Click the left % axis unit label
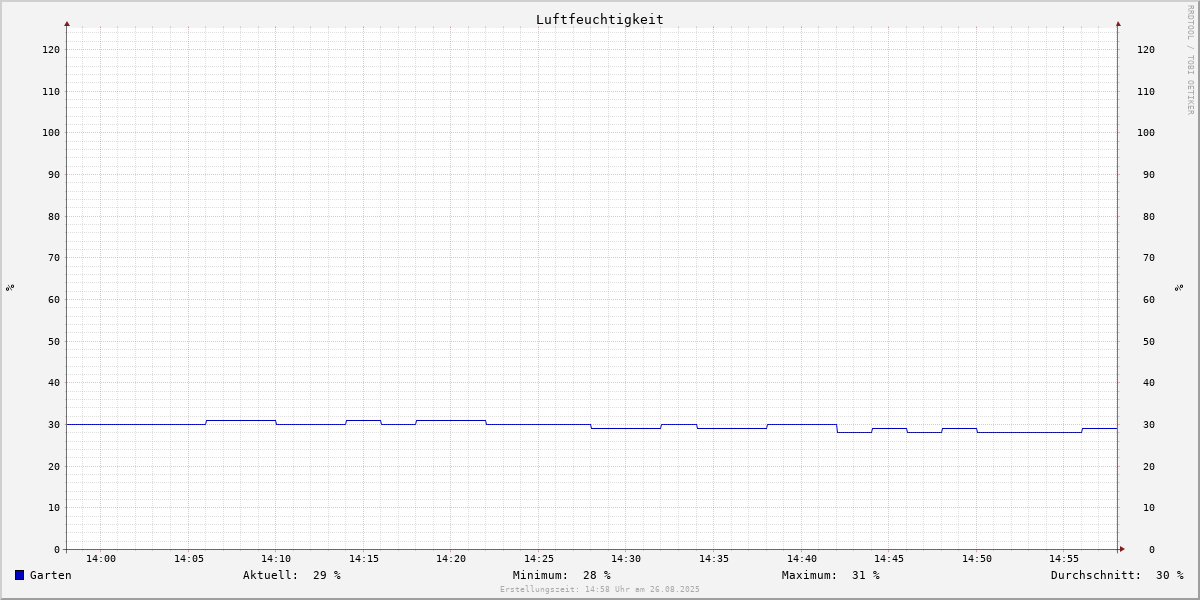This screenshot has width=1200, height=600. [10, 288]
